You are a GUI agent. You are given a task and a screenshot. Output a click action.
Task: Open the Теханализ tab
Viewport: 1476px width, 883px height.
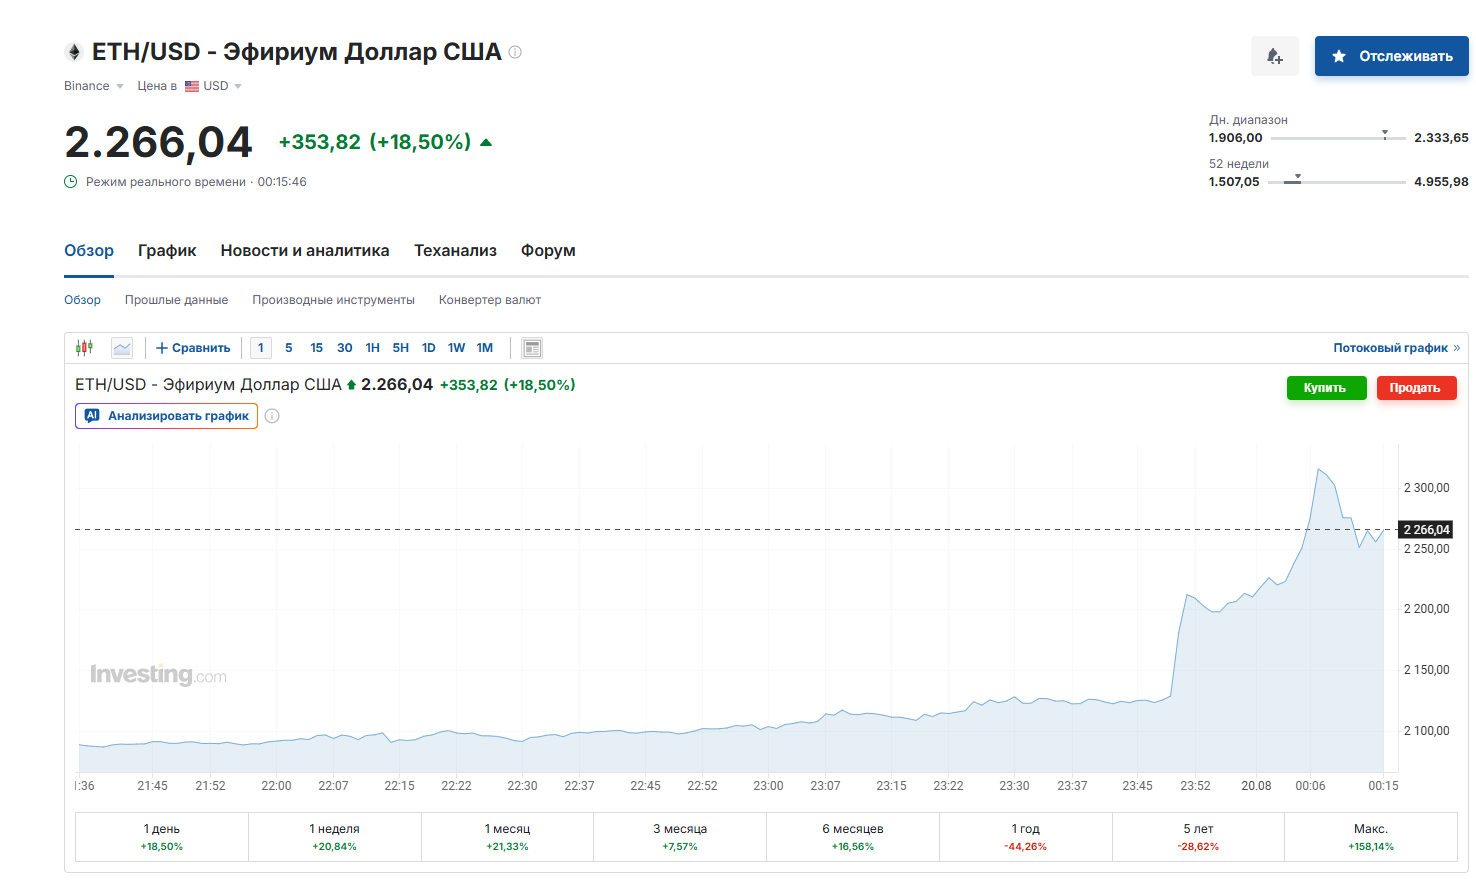455,251
